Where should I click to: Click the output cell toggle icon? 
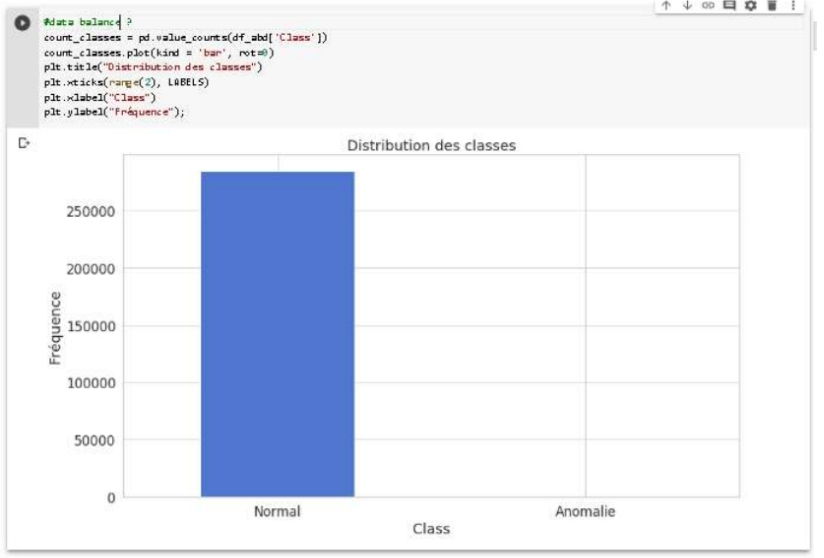[26, 145]
